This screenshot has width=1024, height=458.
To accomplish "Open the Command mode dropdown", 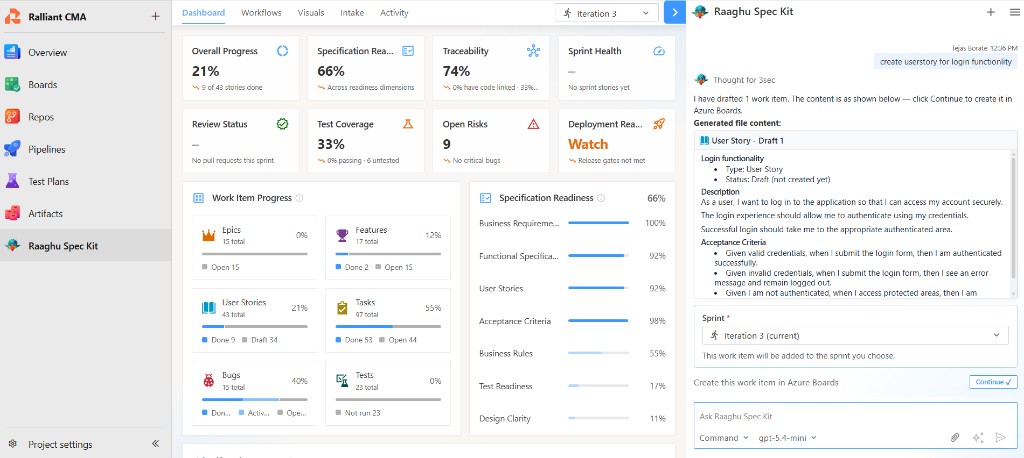I will (x=724, y=438).
